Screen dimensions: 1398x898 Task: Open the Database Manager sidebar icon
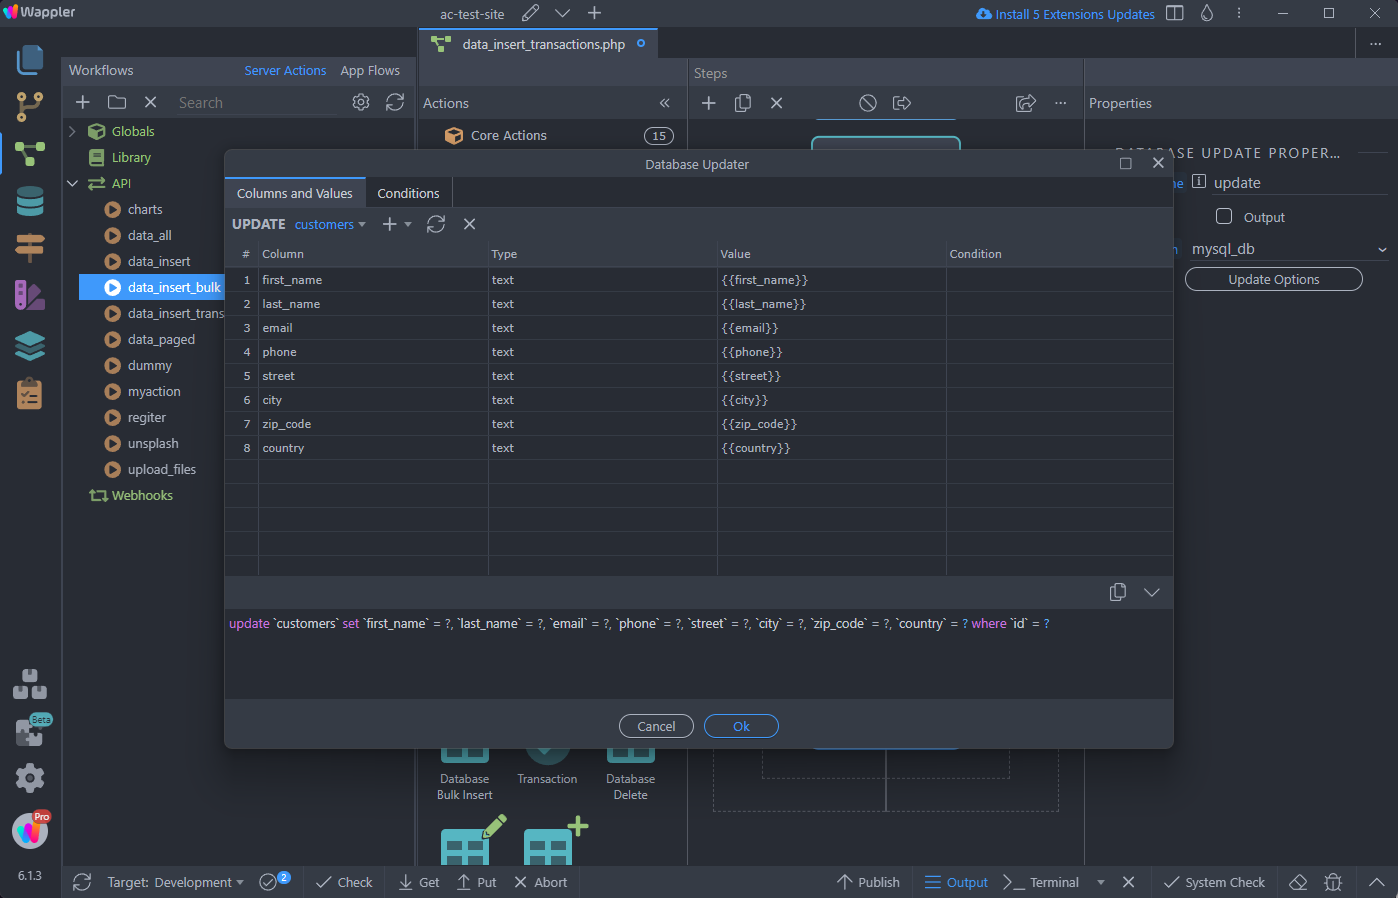click(x=30, y=201)
